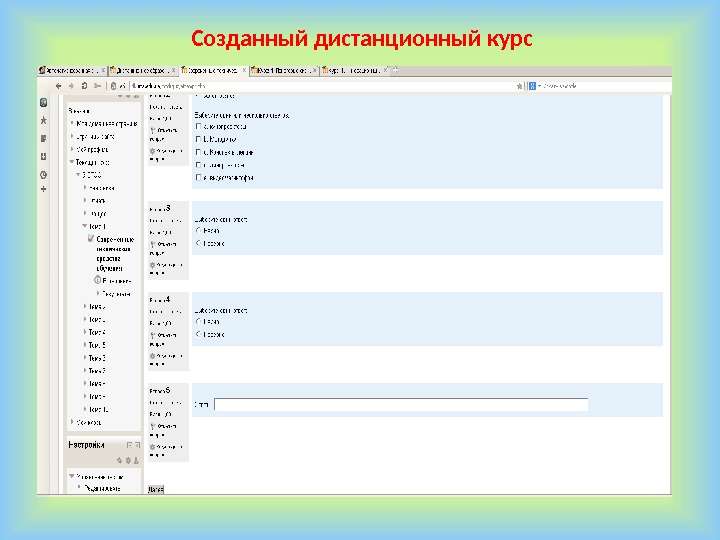Collapse the Текущий курс navigation node
The image size is (720, 540).
tap(72, 162)
